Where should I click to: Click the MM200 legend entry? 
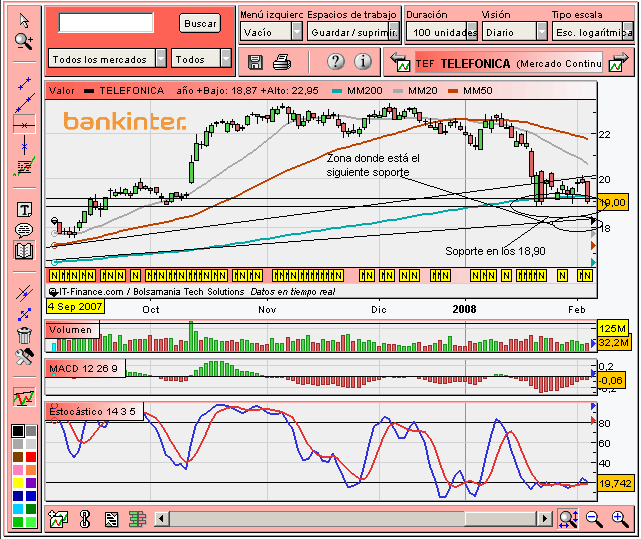358,91
